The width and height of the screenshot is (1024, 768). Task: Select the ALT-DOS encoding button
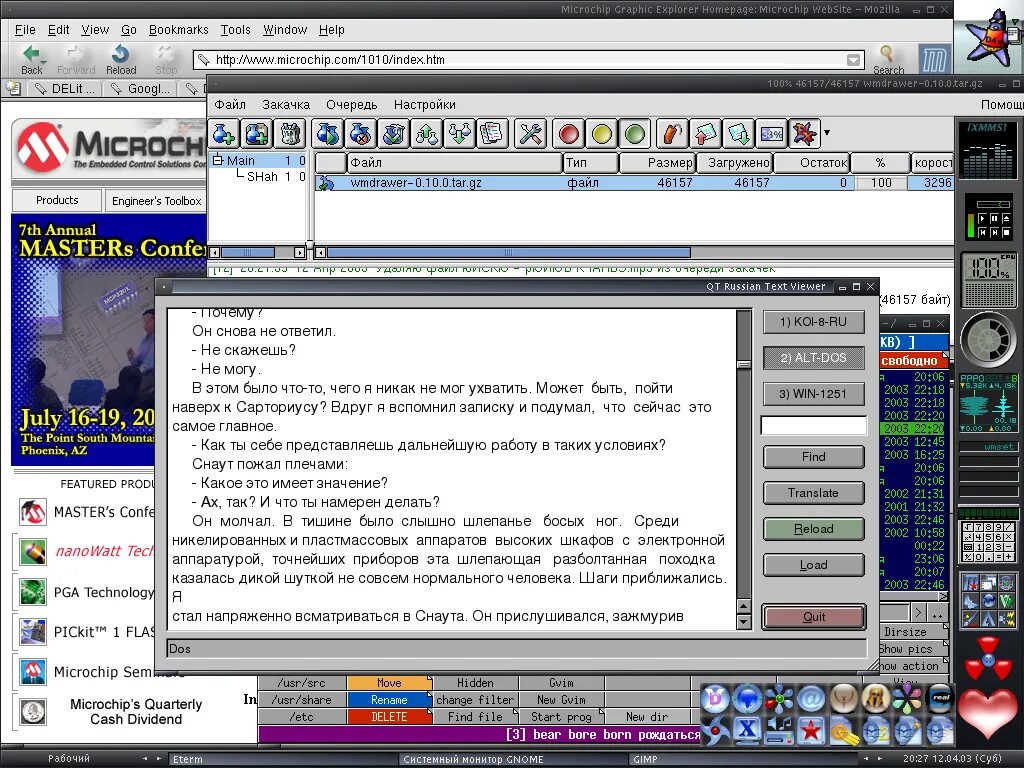(x=813, y=358)
